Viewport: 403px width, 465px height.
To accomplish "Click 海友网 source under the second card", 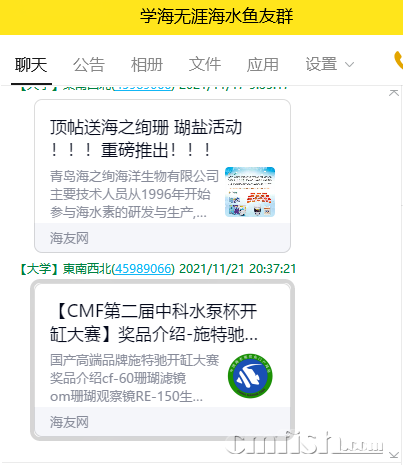I will point(69,422).
